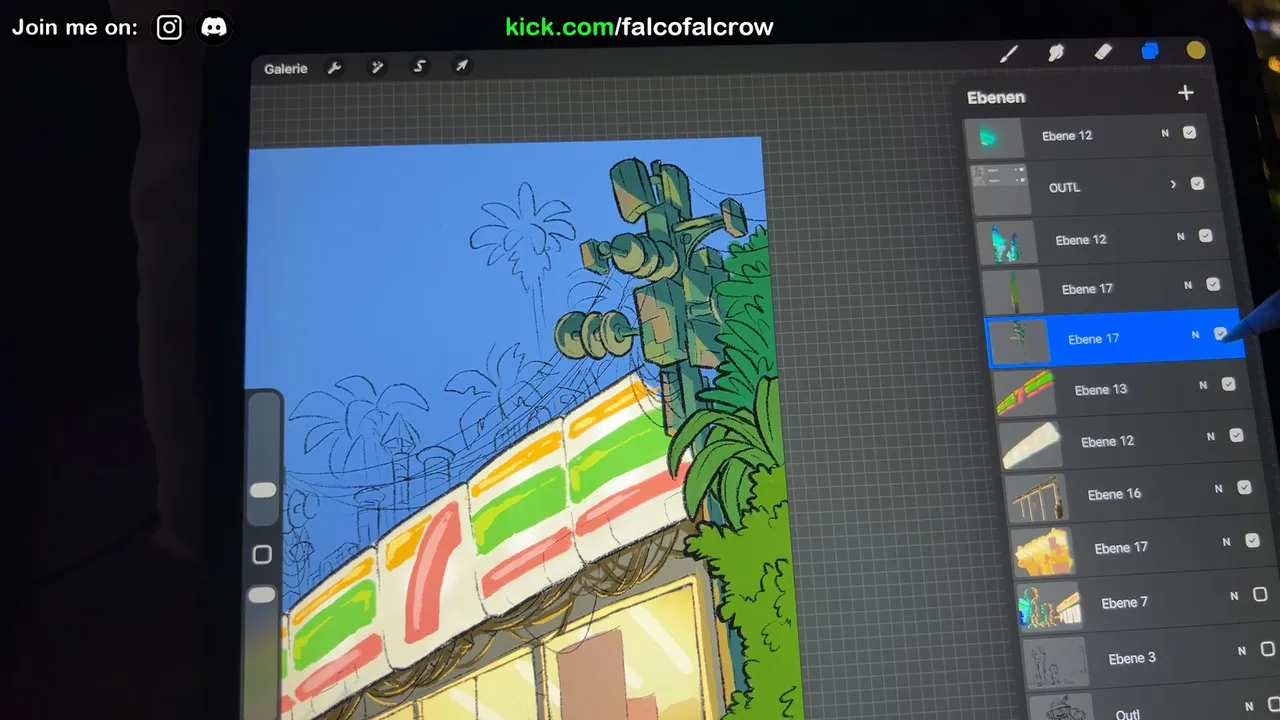Click the lower opacity slider handle
Image resolution: width=1280 pixels, height=720 pixels.
[262, 595]
